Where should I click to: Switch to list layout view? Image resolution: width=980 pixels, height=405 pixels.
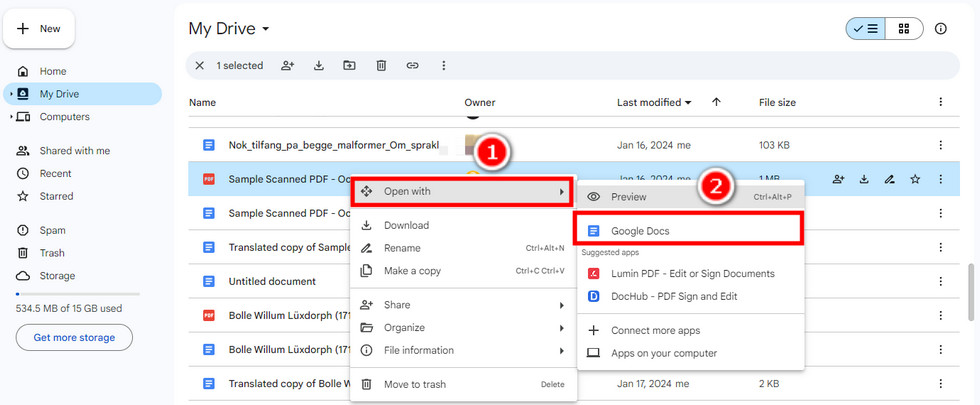866,29
